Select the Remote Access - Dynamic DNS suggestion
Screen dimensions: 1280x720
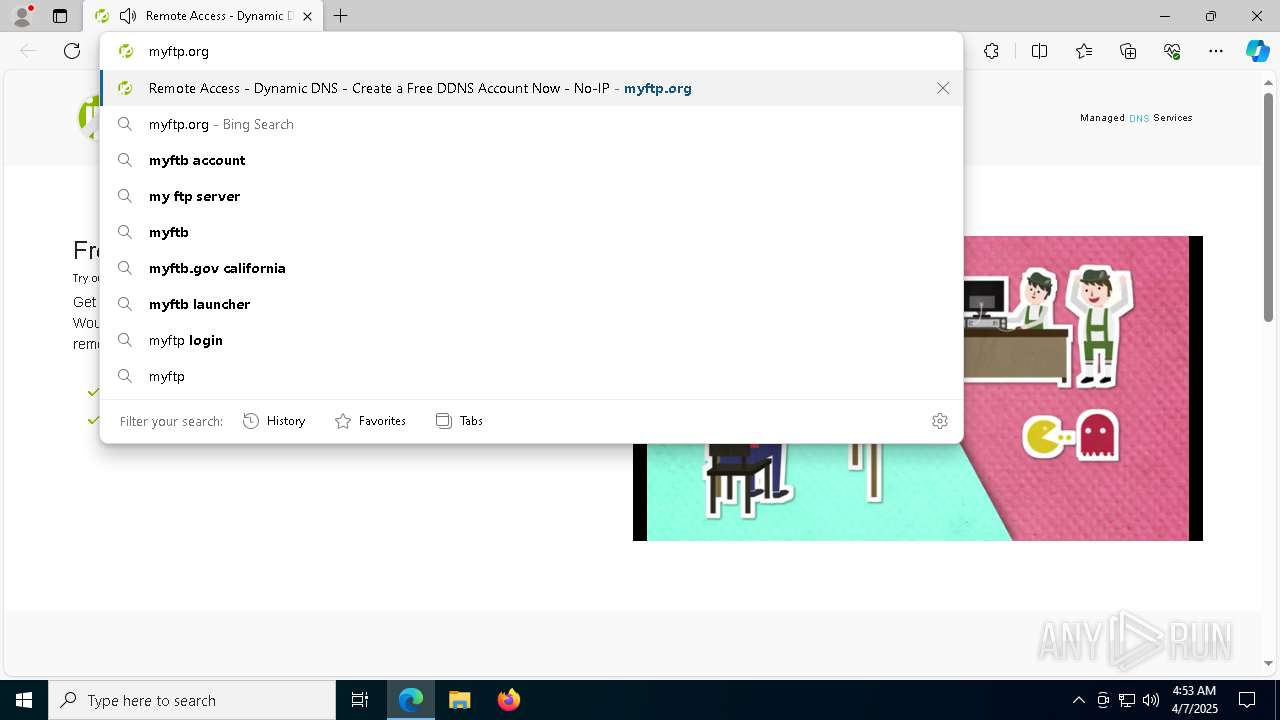pyautogui.click(x=531, y=88)
